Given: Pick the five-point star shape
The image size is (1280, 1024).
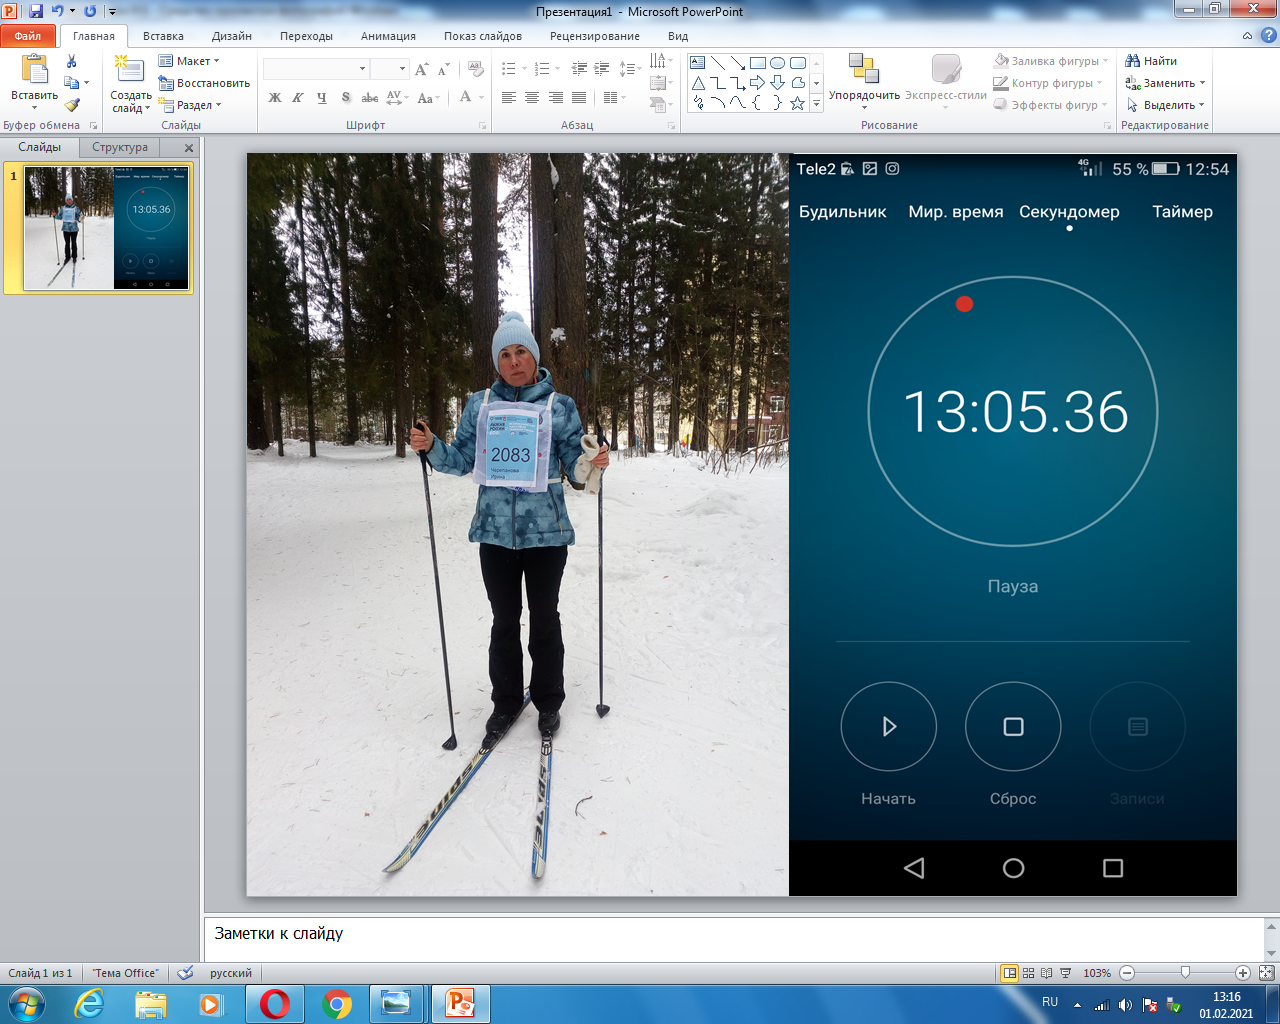Looking at the screenshot, I should coord(797,103).
